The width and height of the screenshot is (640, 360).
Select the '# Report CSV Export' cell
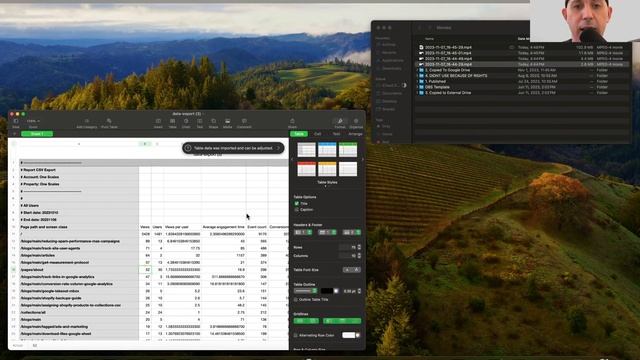(x=79, y=170)
